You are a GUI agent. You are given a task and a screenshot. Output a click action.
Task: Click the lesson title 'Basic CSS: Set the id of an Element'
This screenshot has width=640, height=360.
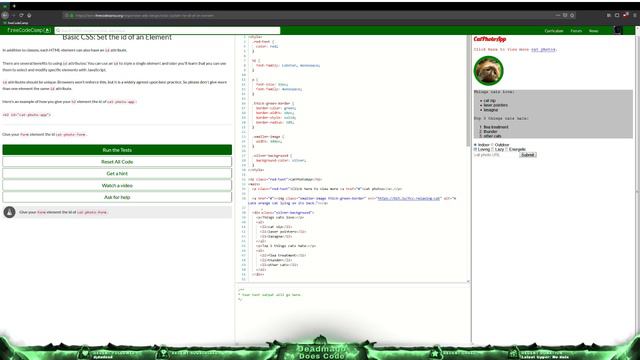117,38
